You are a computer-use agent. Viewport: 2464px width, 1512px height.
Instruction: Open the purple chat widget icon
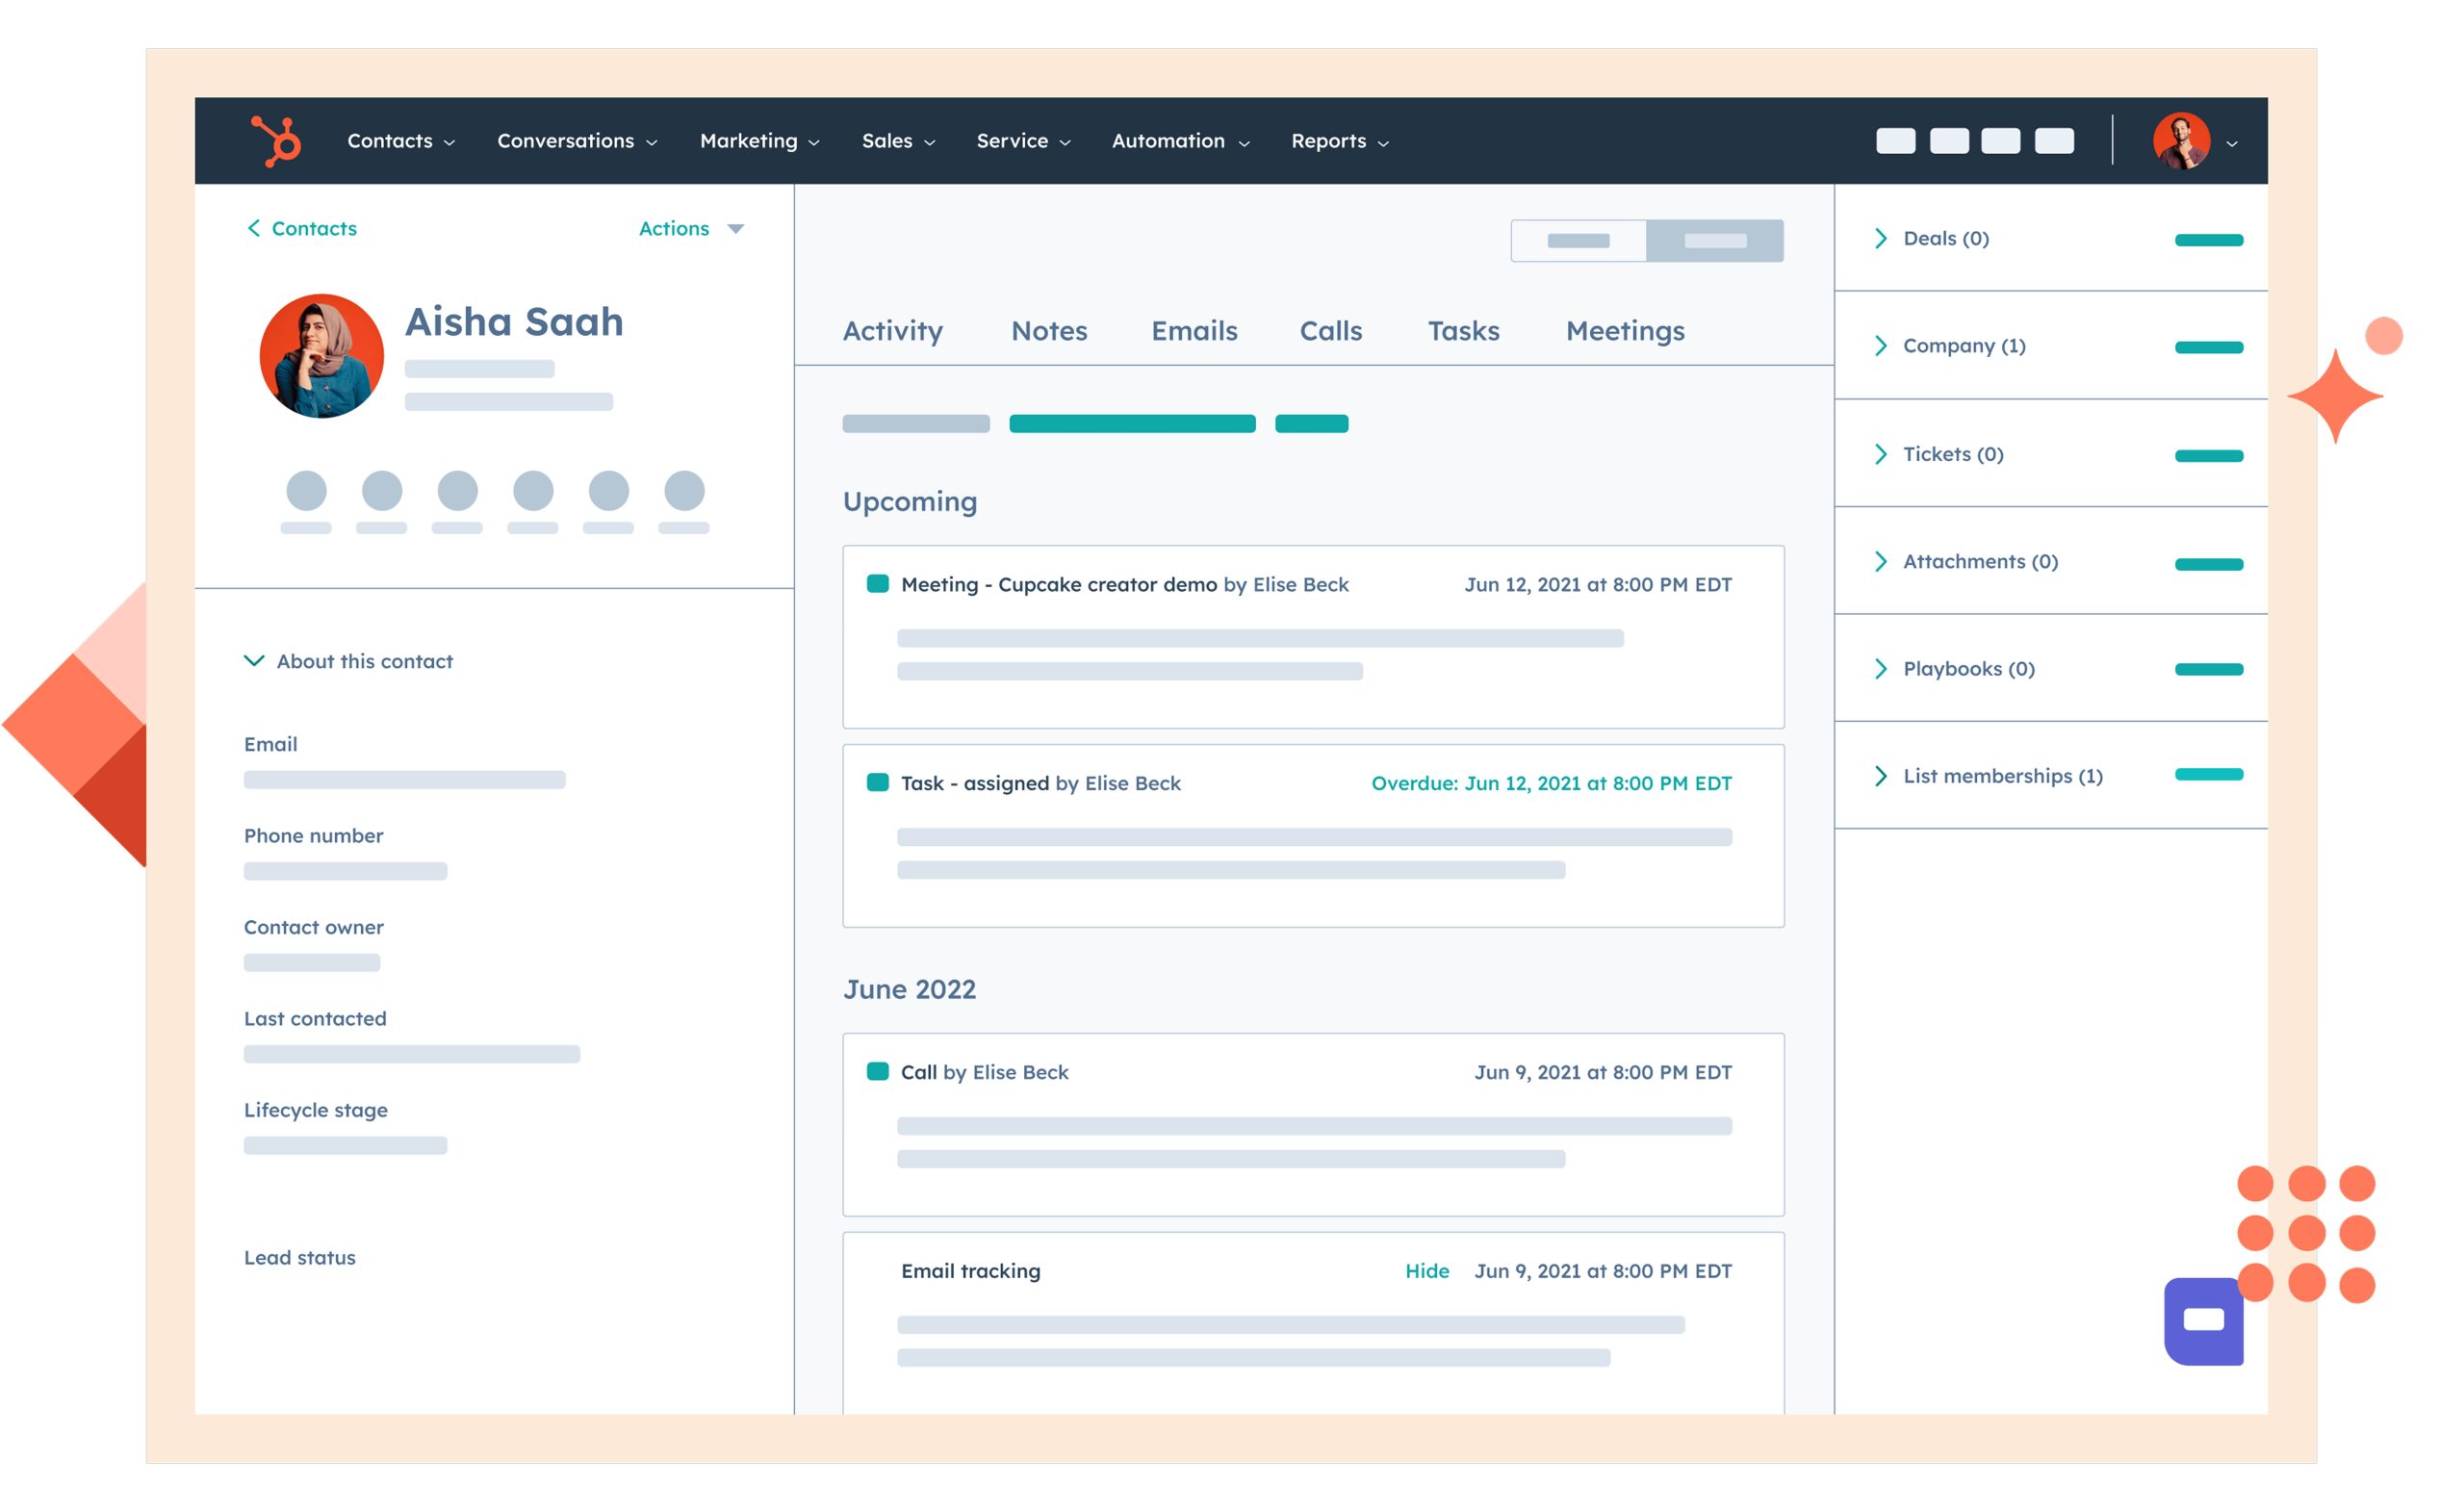point(2203,1320)
